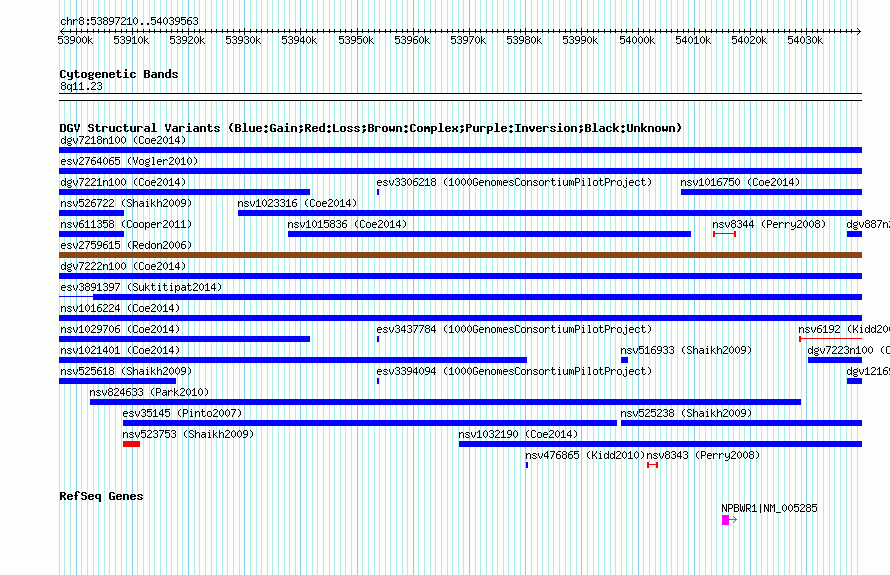Open nsv523753 (Shaikh2009) label
890x575 pixels.
point(188,434)
